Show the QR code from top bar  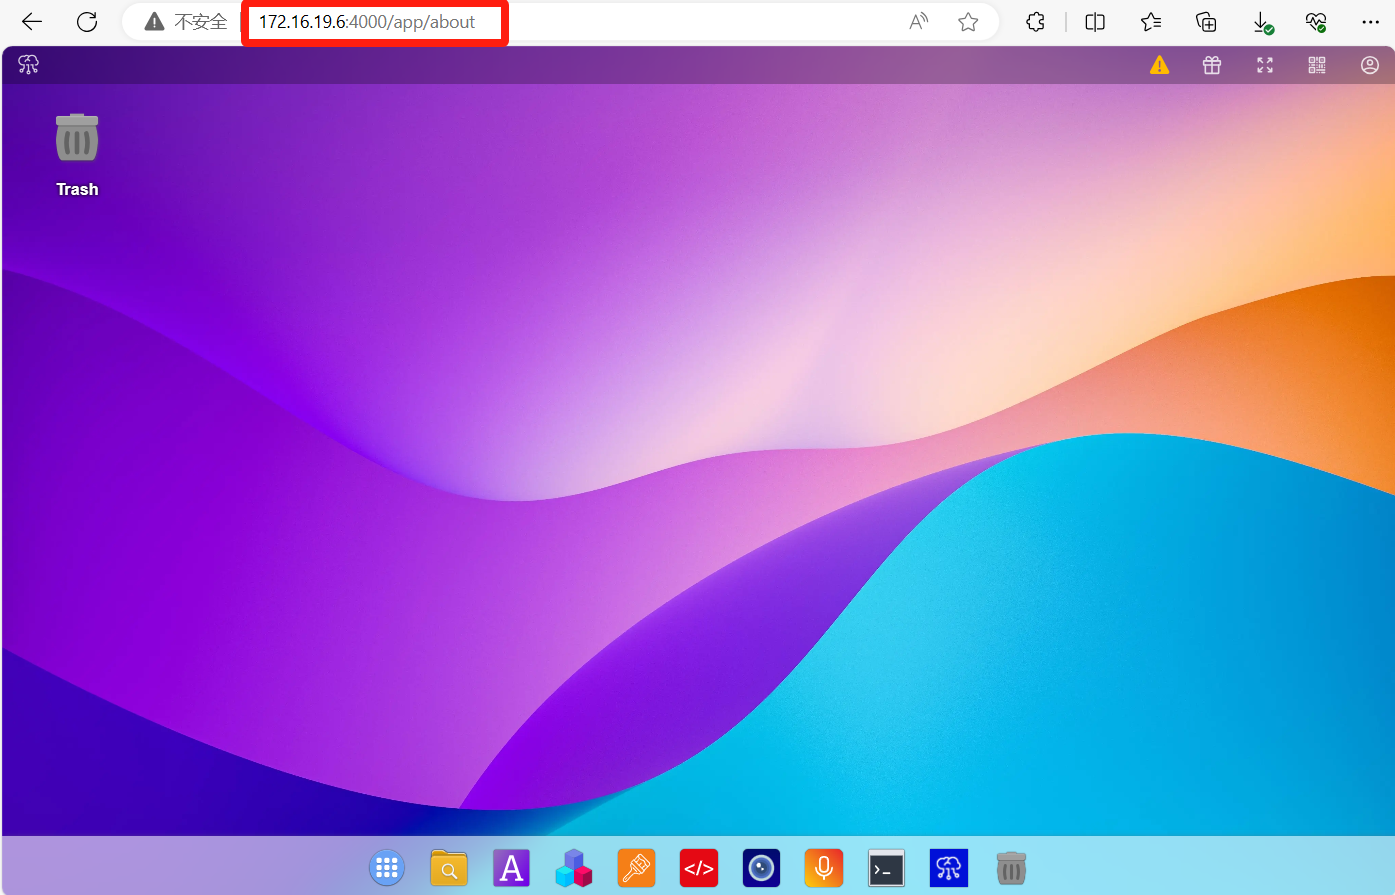(1317, 66)
